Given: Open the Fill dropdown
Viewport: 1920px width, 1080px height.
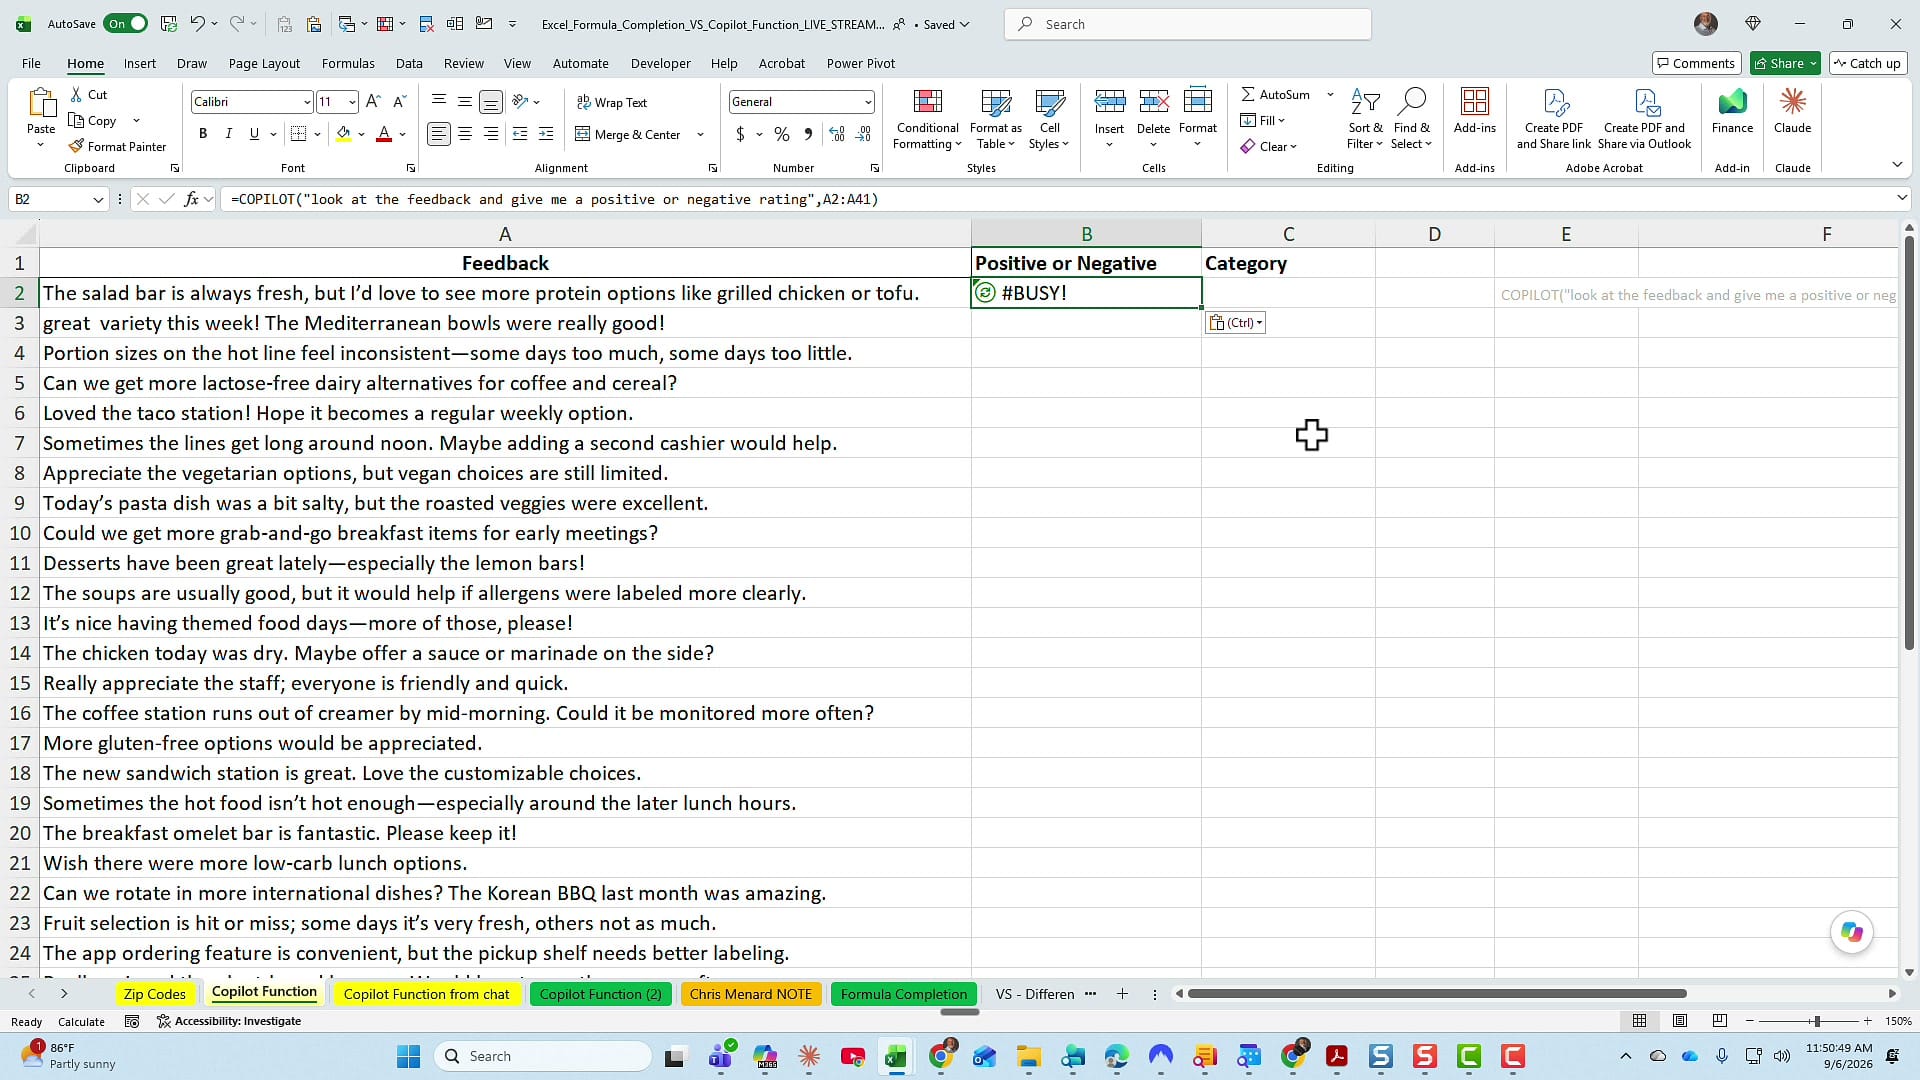Looking at the screenshot, I should click(1263, 120).
